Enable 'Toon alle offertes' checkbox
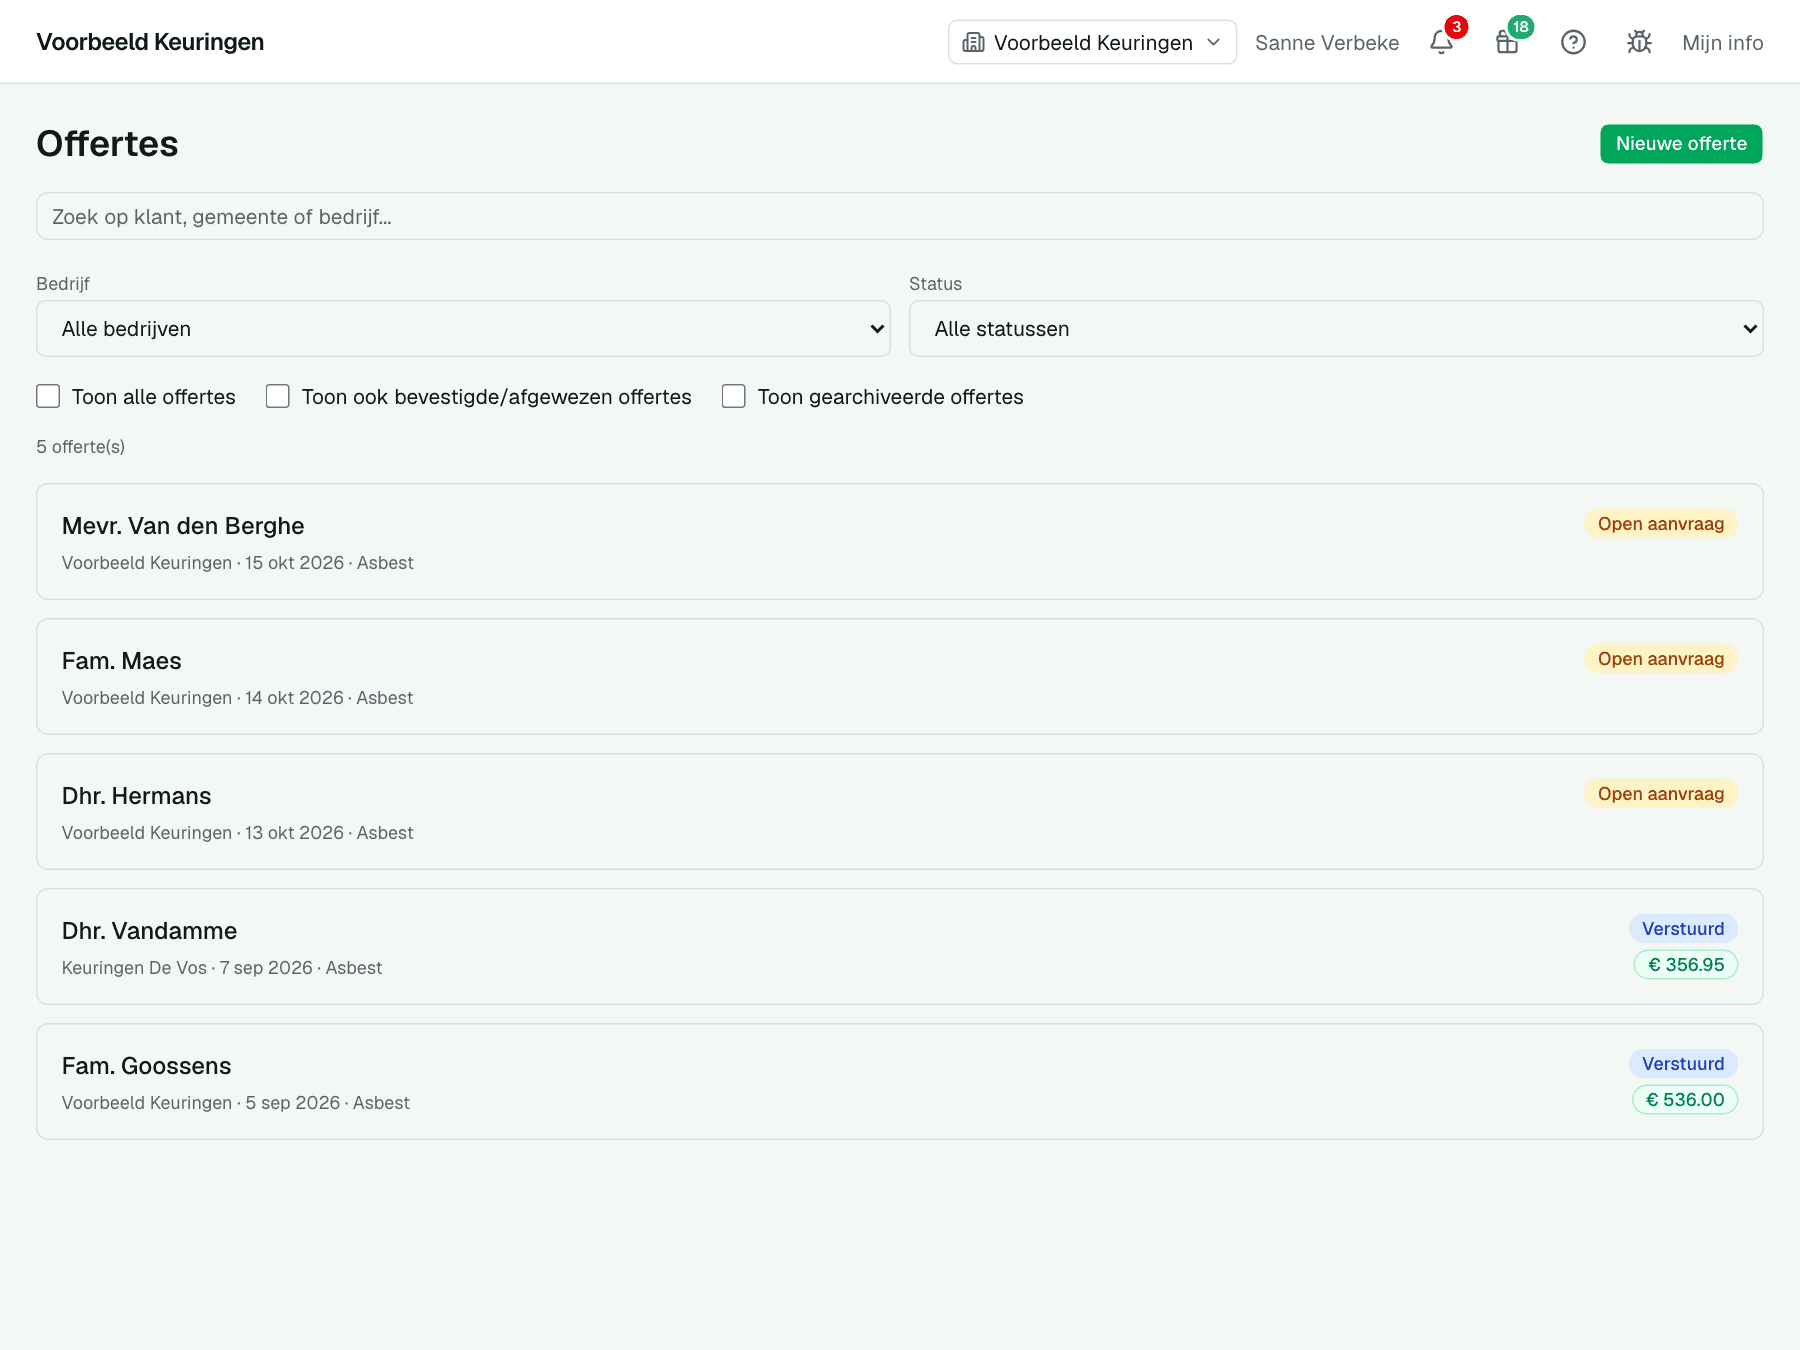 click(x=48, y=396)
